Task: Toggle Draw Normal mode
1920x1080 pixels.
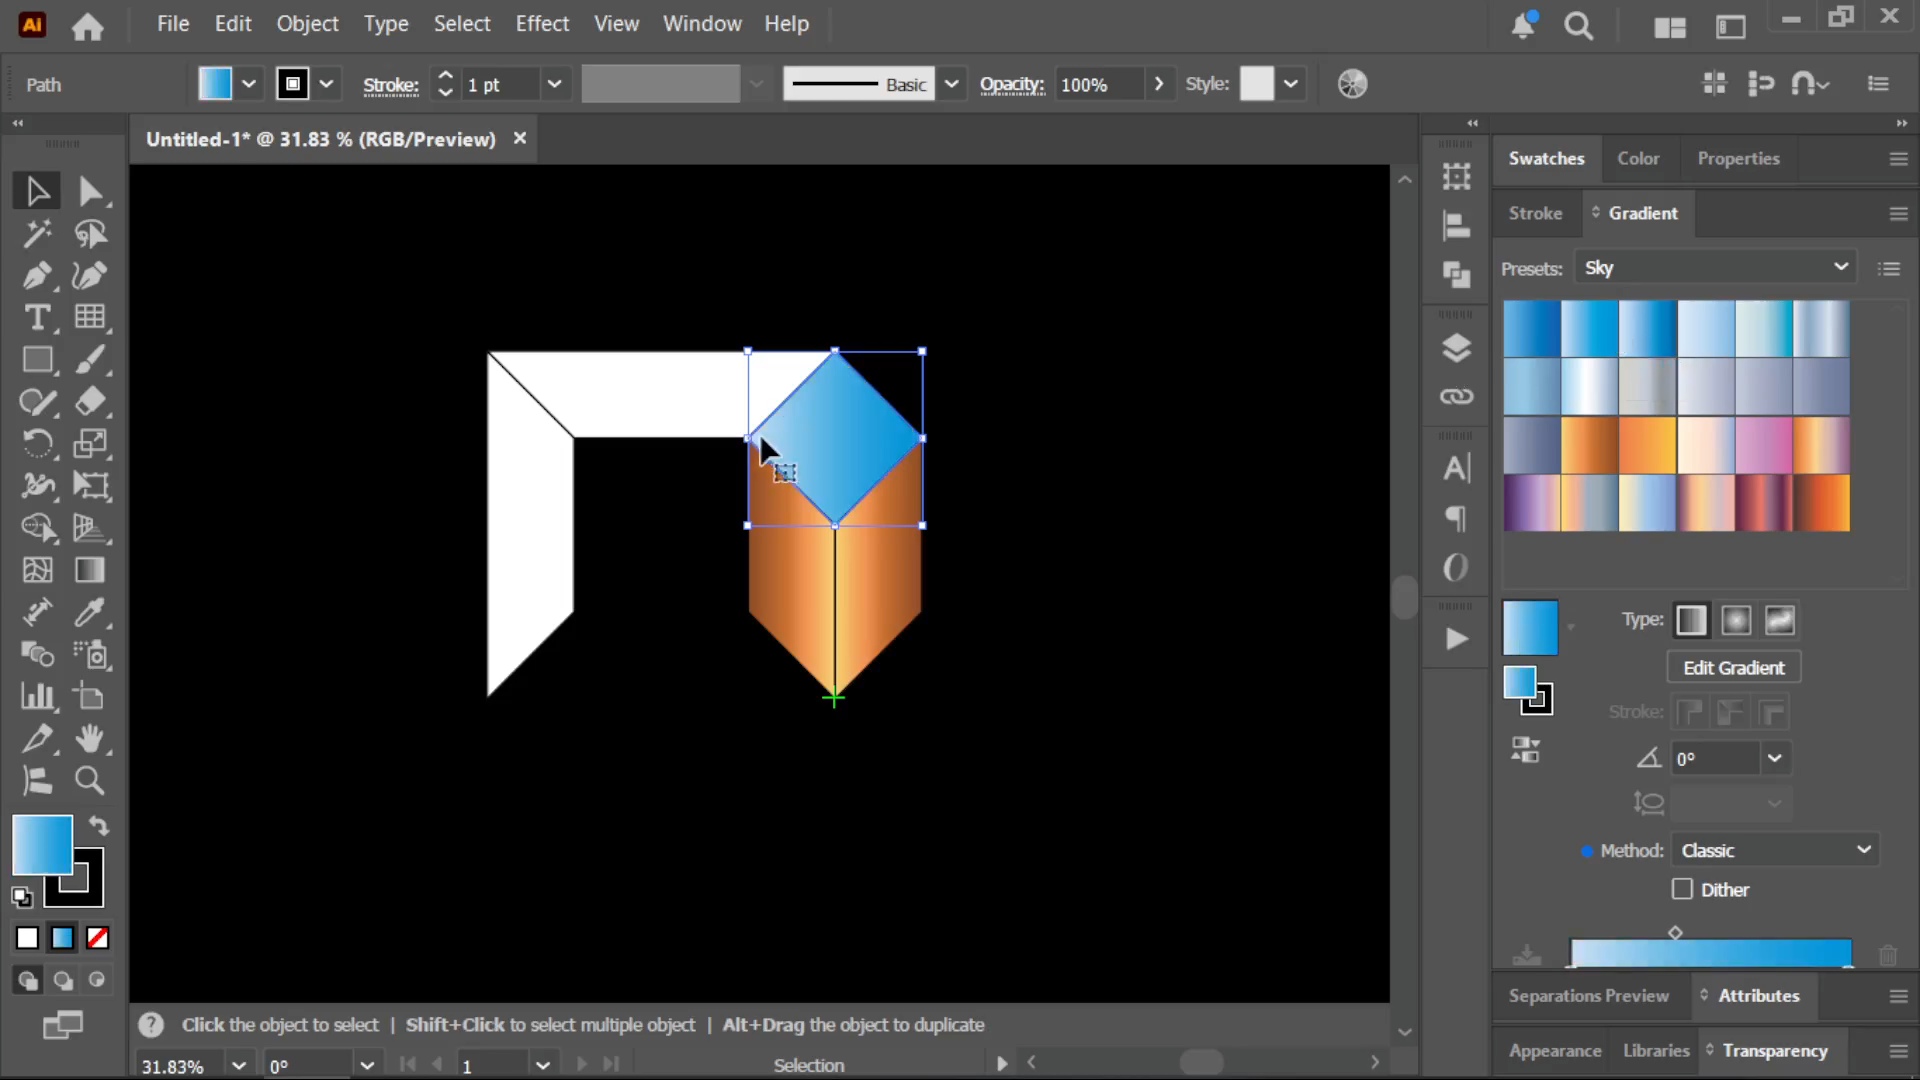Action: coord(27,981)
